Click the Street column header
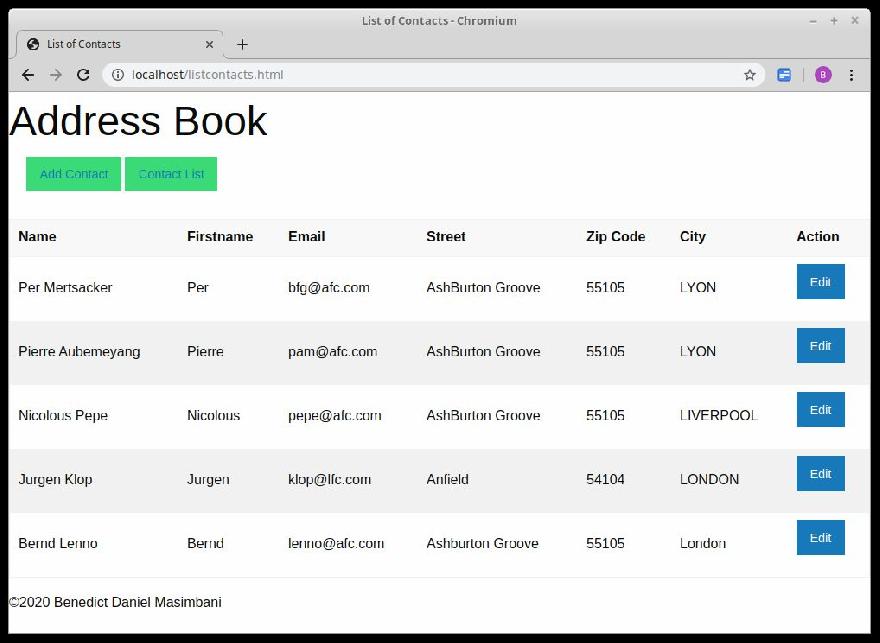 pos(446,236)
